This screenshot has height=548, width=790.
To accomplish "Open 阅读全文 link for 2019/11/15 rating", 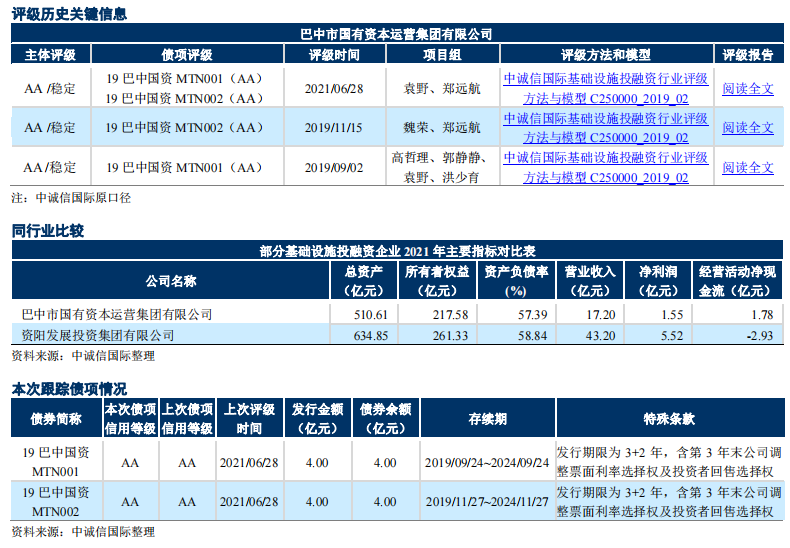I will click(748, 128).
